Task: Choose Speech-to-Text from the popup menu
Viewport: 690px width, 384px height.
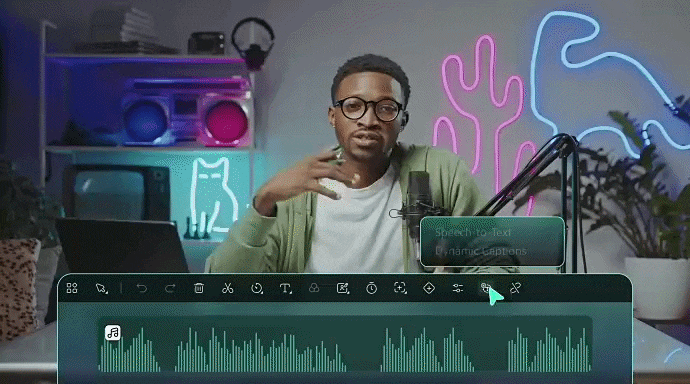Action: point(473,232)
